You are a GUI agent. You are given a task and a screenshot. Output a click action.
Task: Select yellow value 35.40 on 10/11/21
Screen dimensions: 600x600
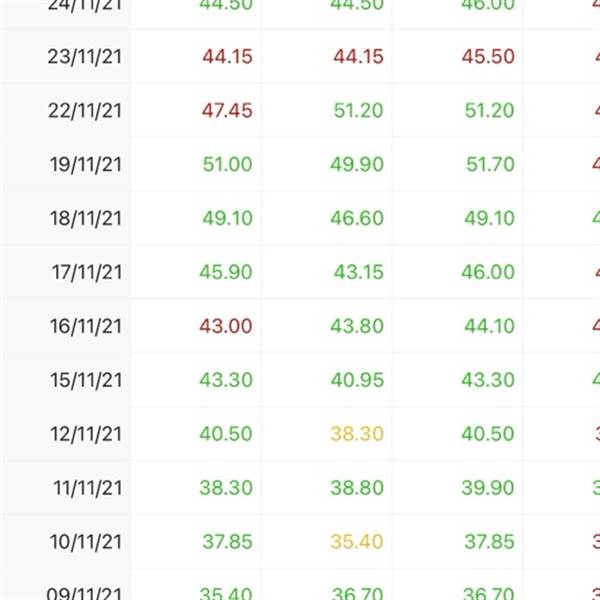pos(357,542)
